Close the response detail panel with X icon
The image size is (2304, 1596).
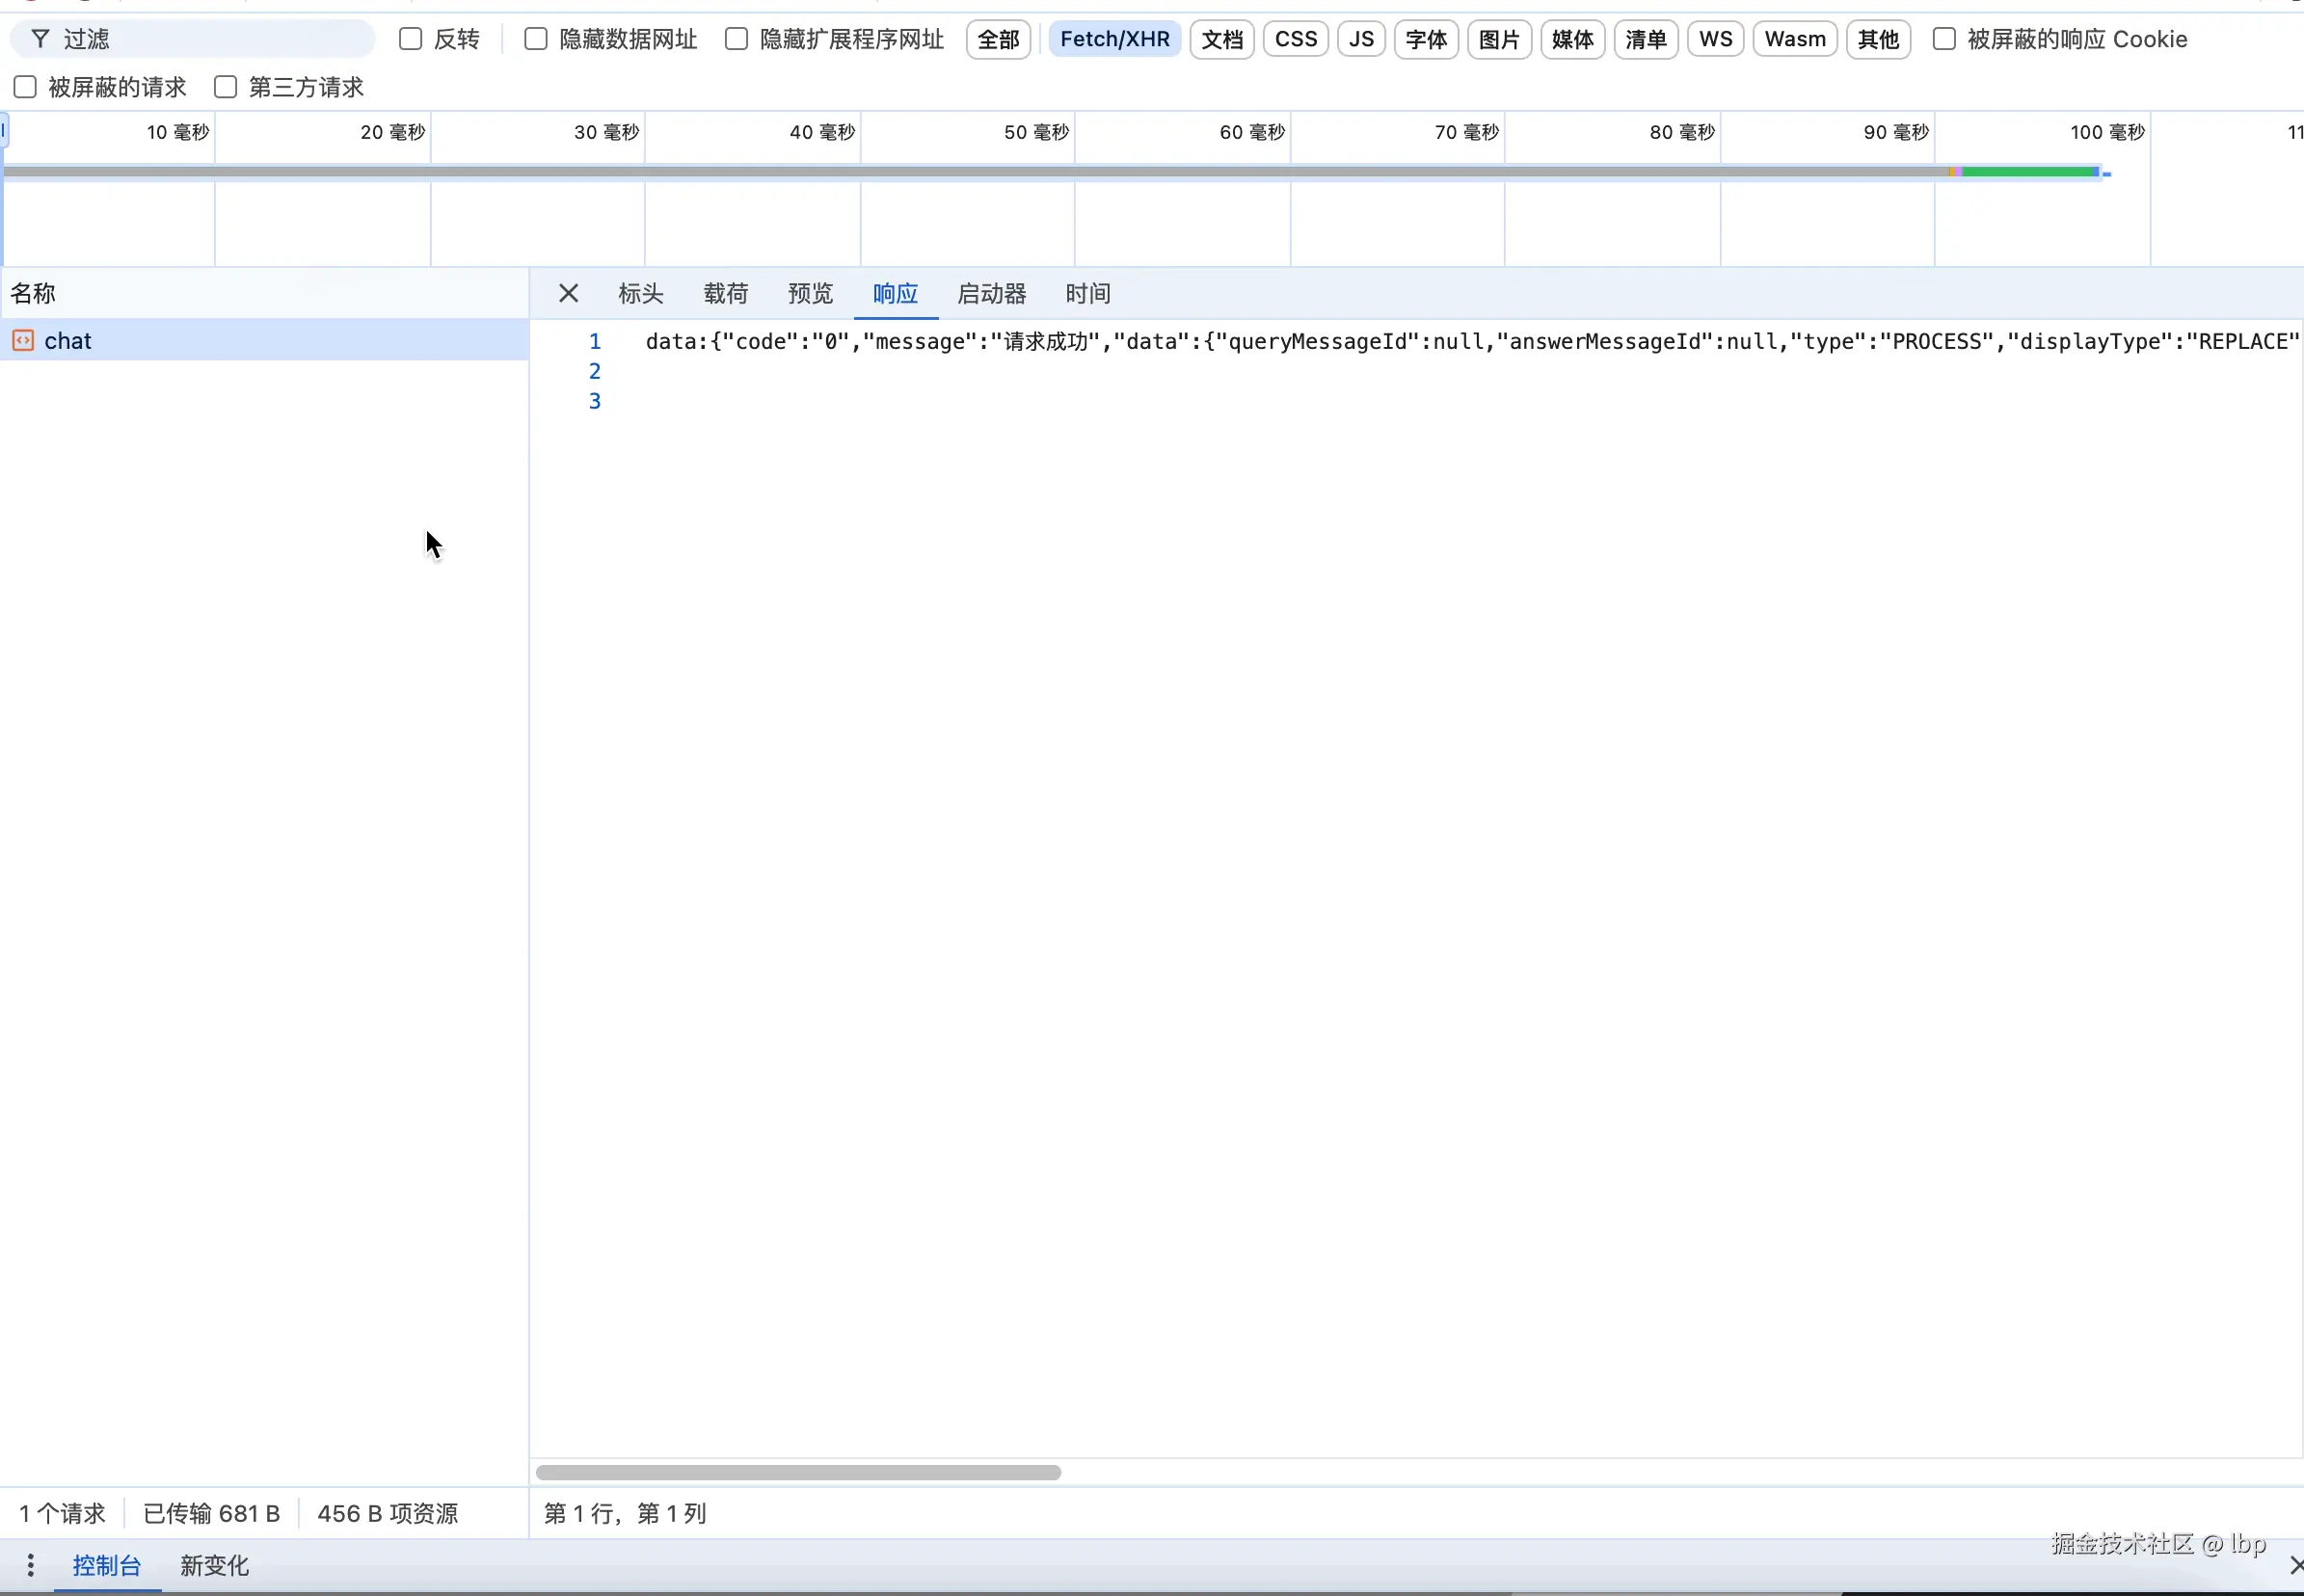(x=568, y=292)
